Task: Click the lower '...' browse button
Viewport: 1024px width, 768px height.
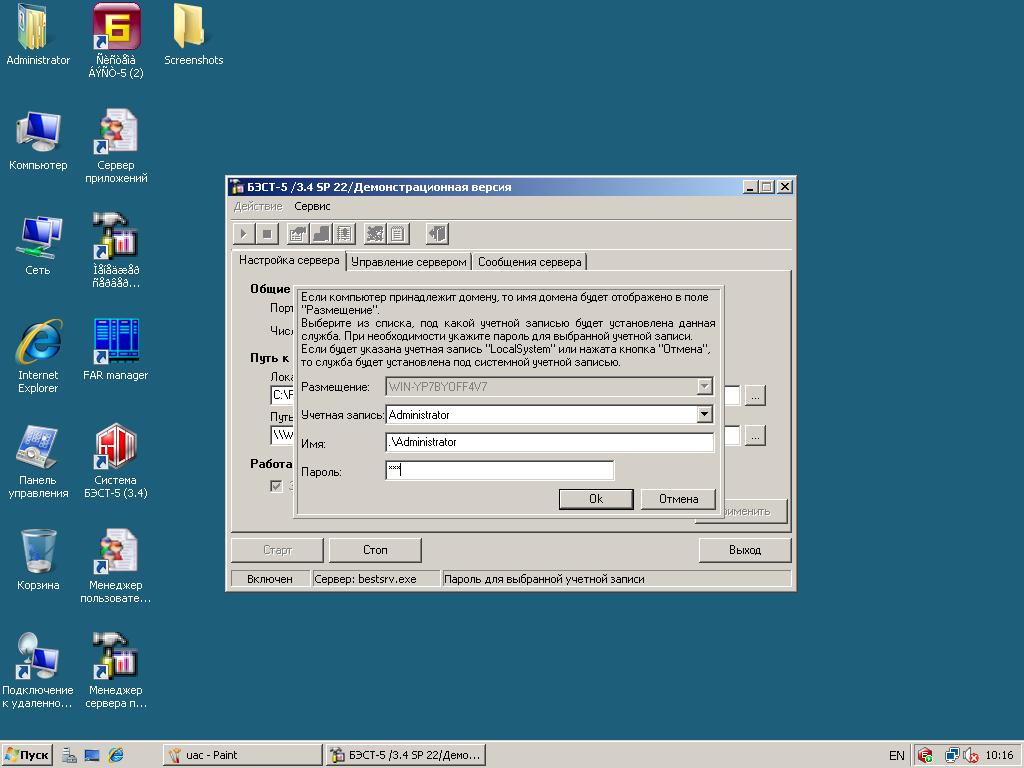Action: click(x=755, y=436)
